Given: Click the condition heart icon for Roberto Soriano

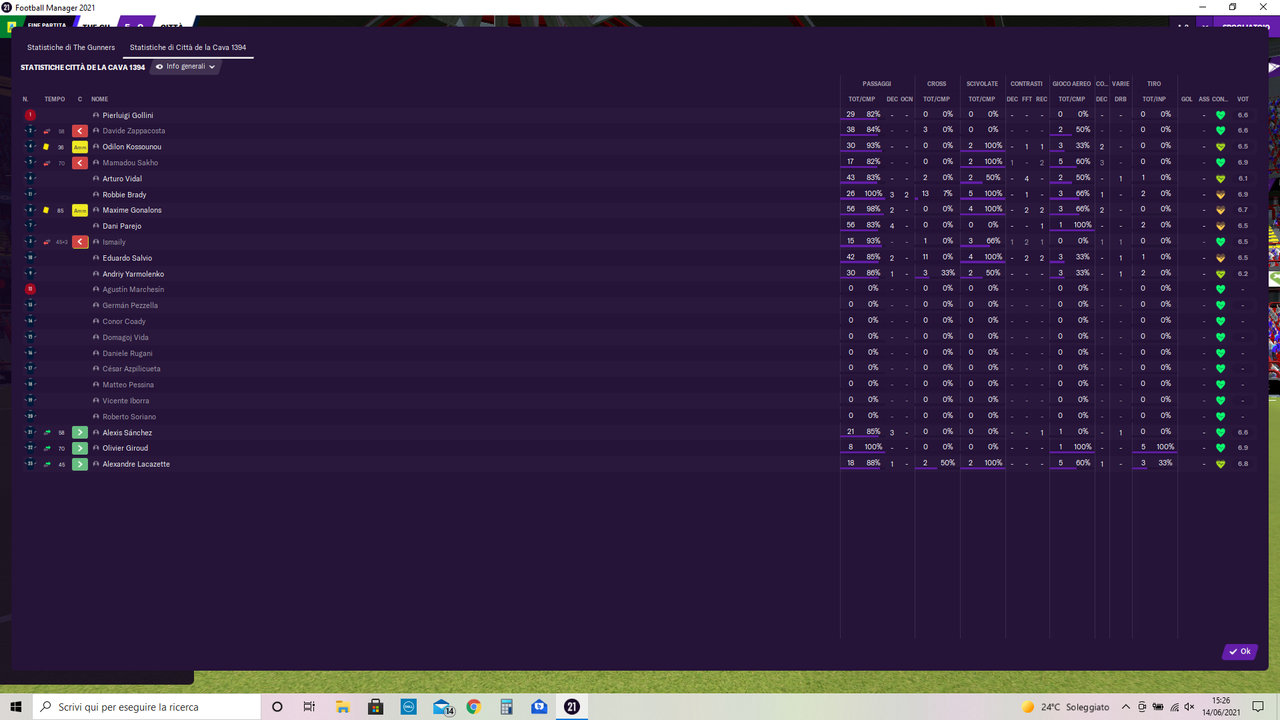Looking at the screenshot, I should coord(1220,416).
